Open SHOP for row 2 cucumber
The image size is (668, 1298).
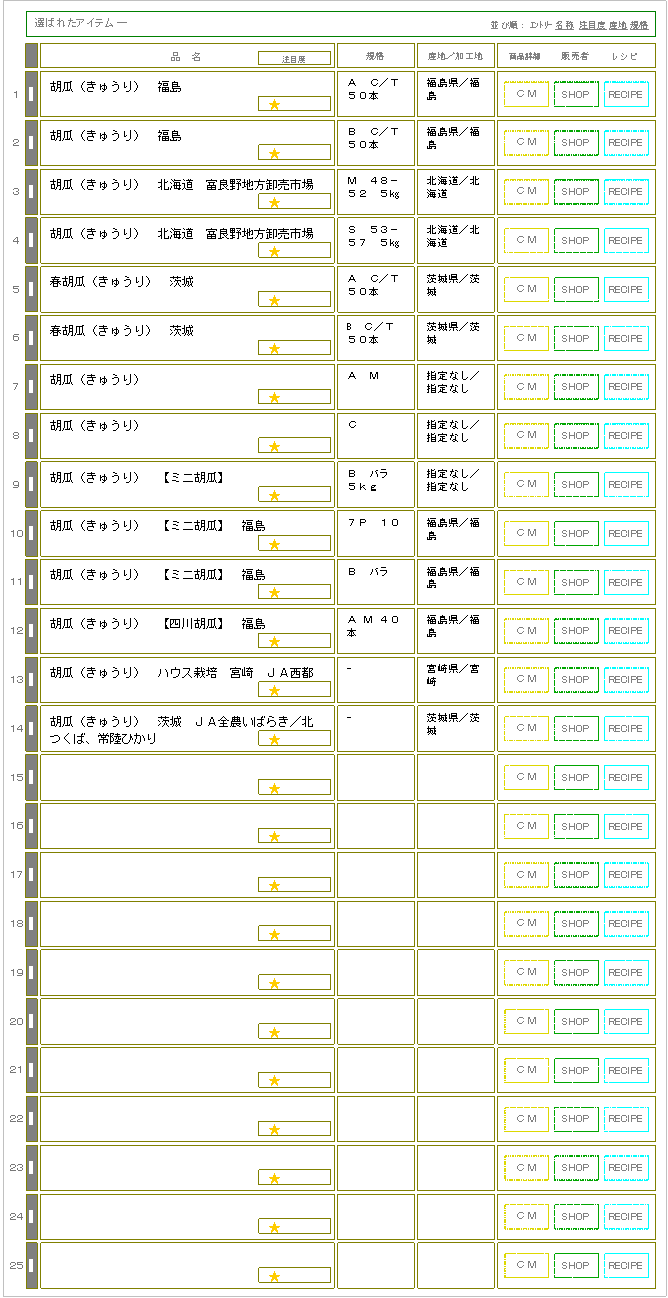click(576, 143)
